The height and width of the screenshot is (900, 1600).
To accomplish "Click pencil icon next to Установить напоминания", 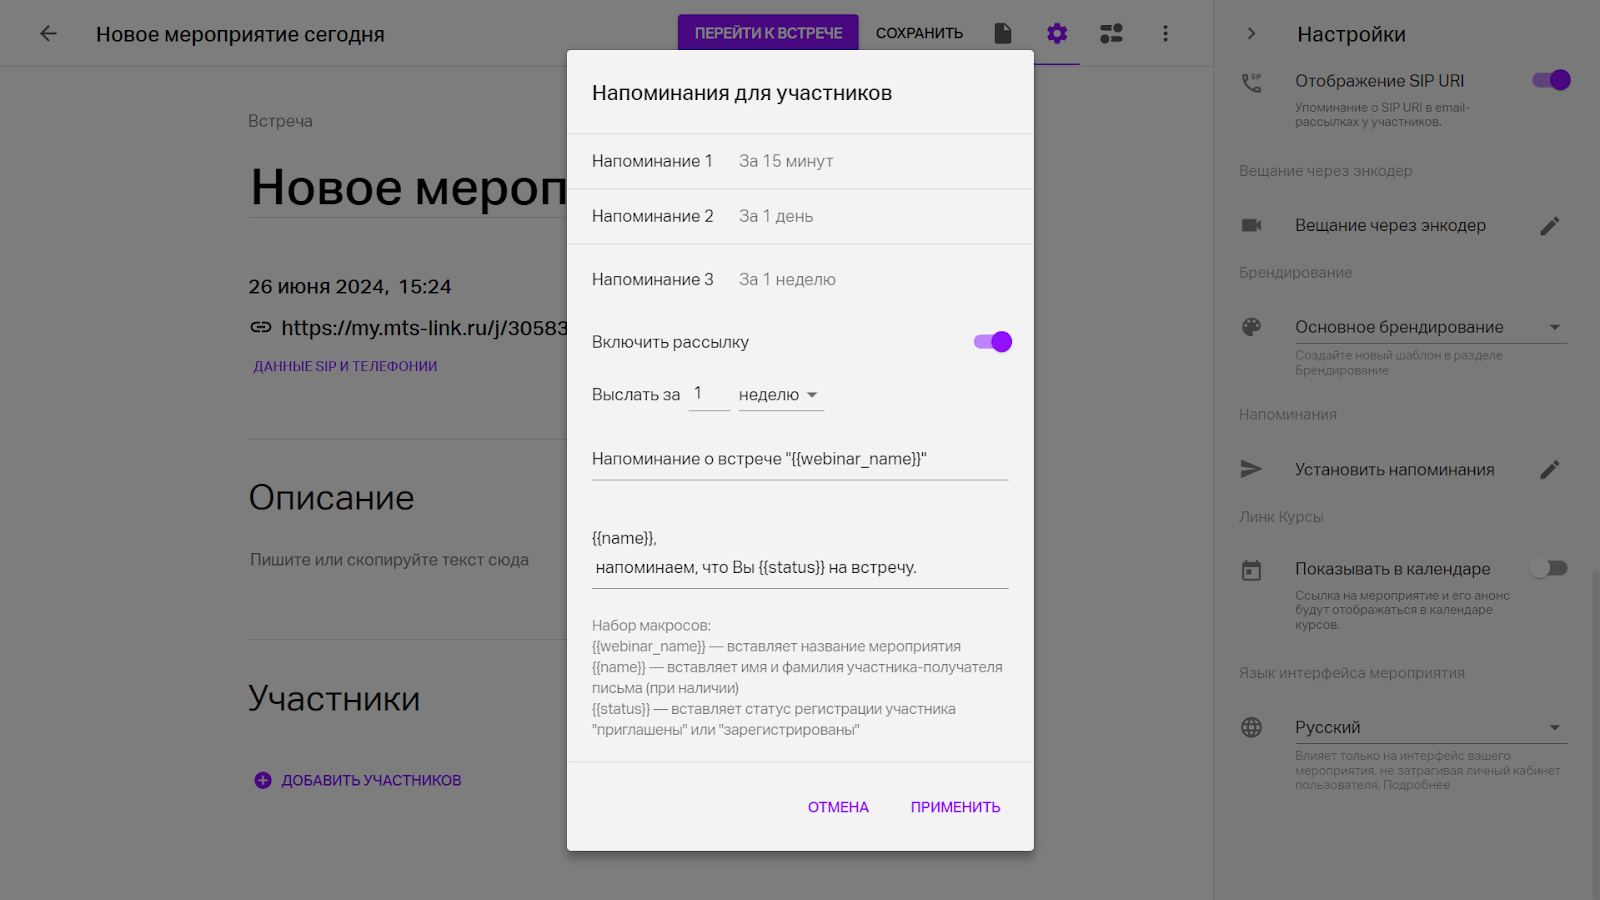I will coord(1549,470).
